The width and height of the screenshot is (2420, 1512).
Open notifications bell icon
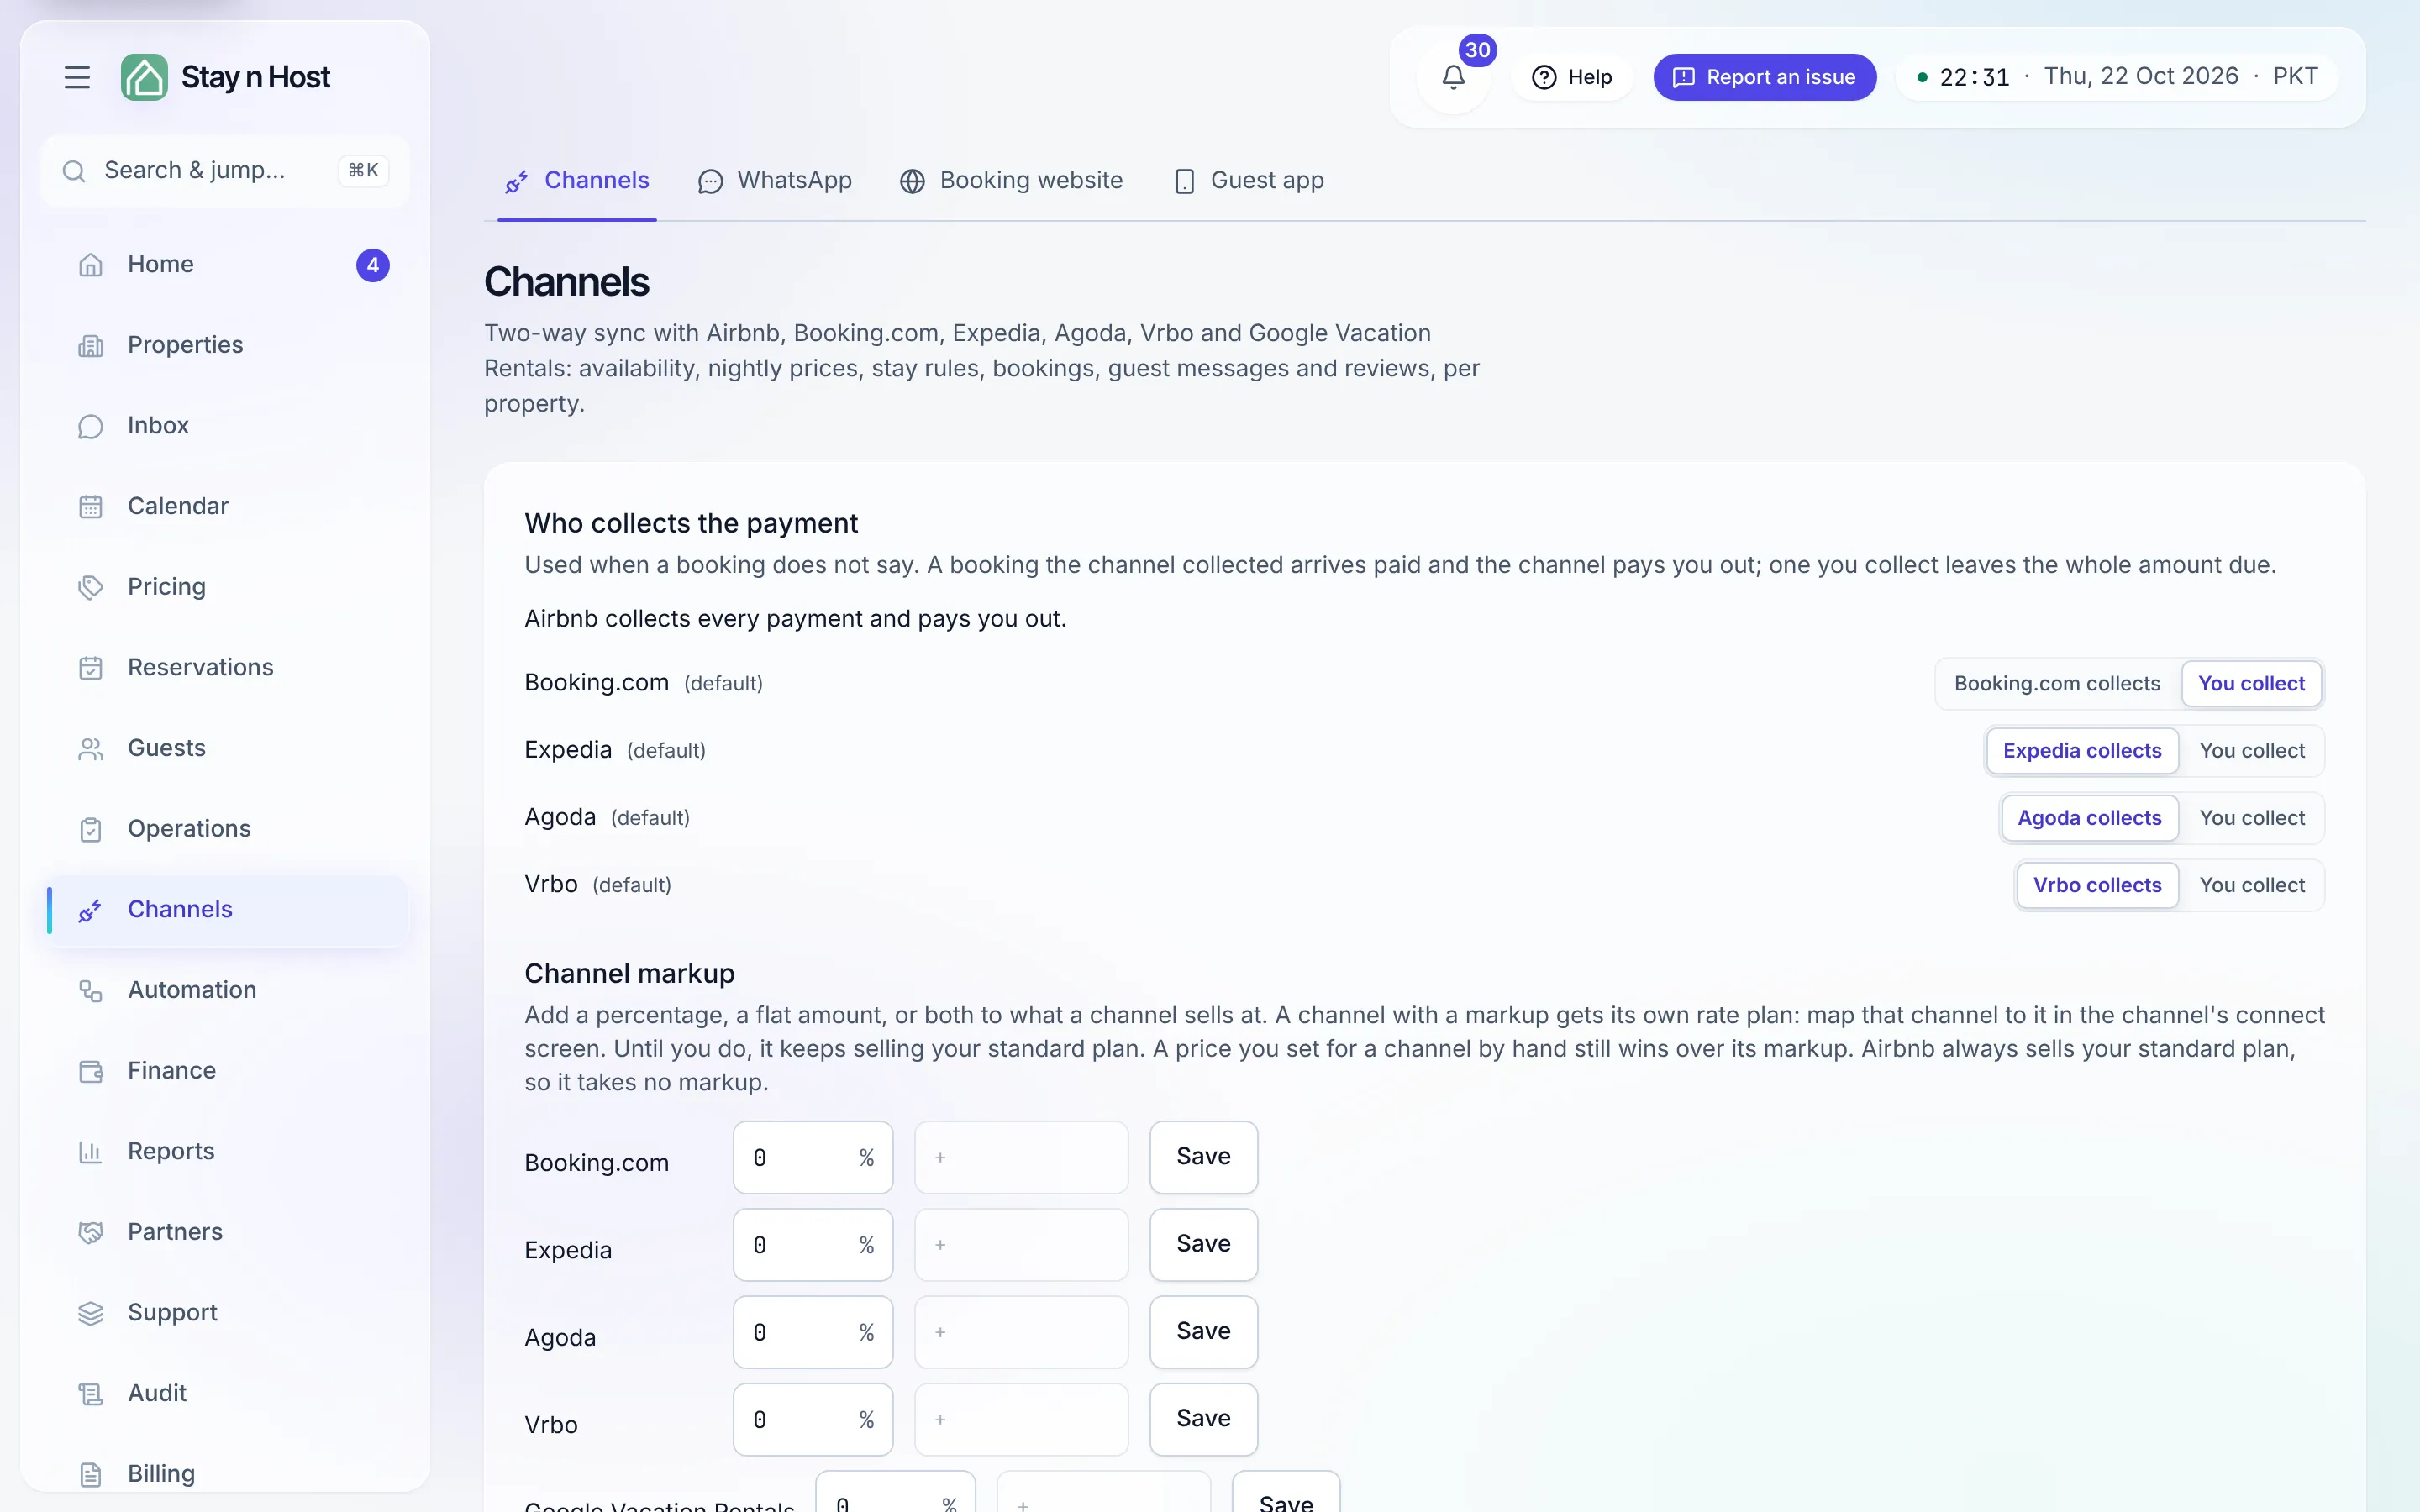tap(1453, 77)
